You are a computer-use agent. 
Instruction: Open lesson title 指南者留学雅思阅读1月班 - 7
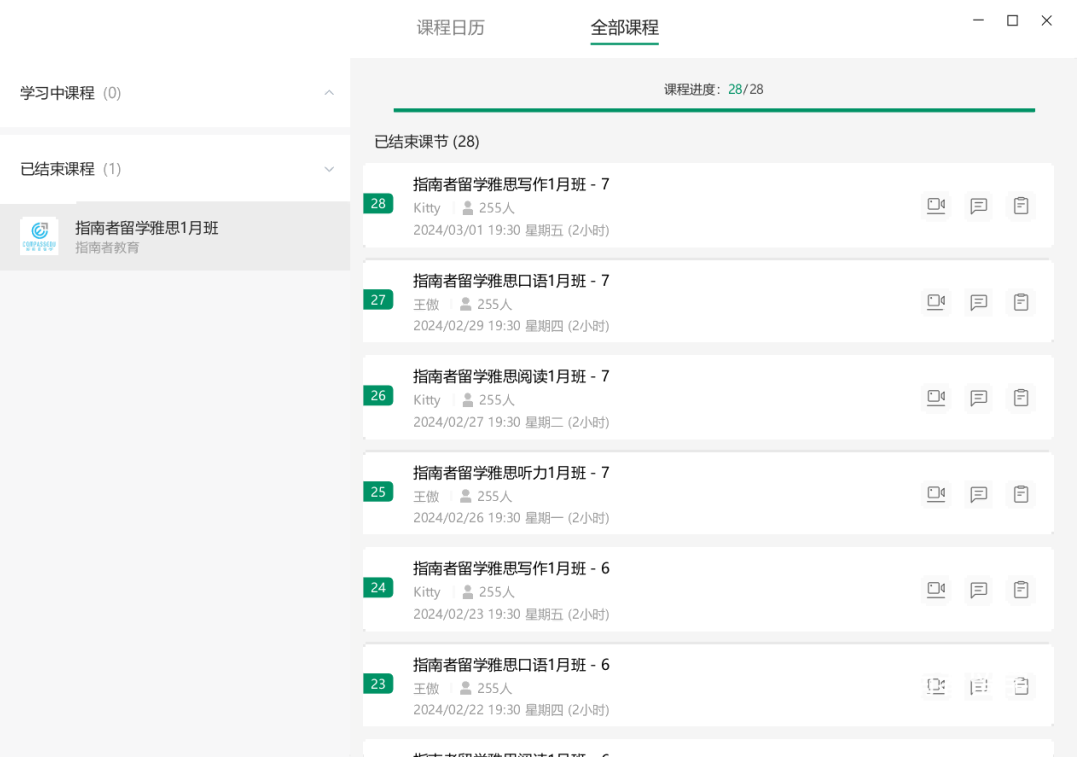(511, 376)
